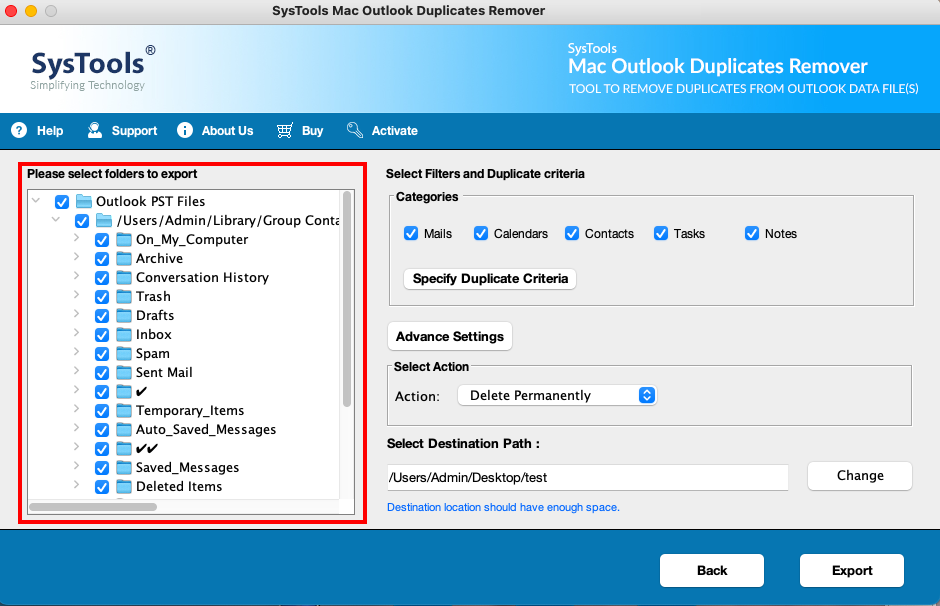Uncheck the Calendars category checkbox
This screenshot has width=940, height=606.
[x=481, y=233]
